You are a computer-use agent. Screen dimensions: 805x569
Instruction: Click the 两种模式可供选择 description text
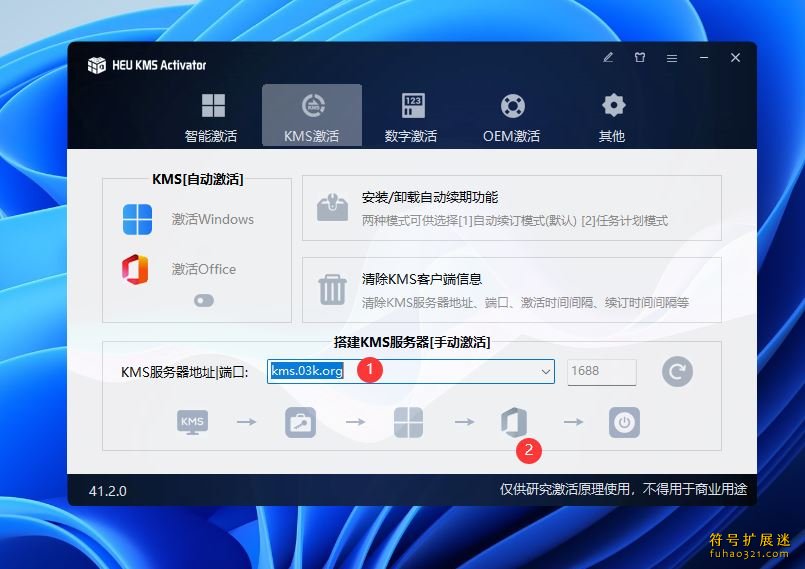coord(515,221)
